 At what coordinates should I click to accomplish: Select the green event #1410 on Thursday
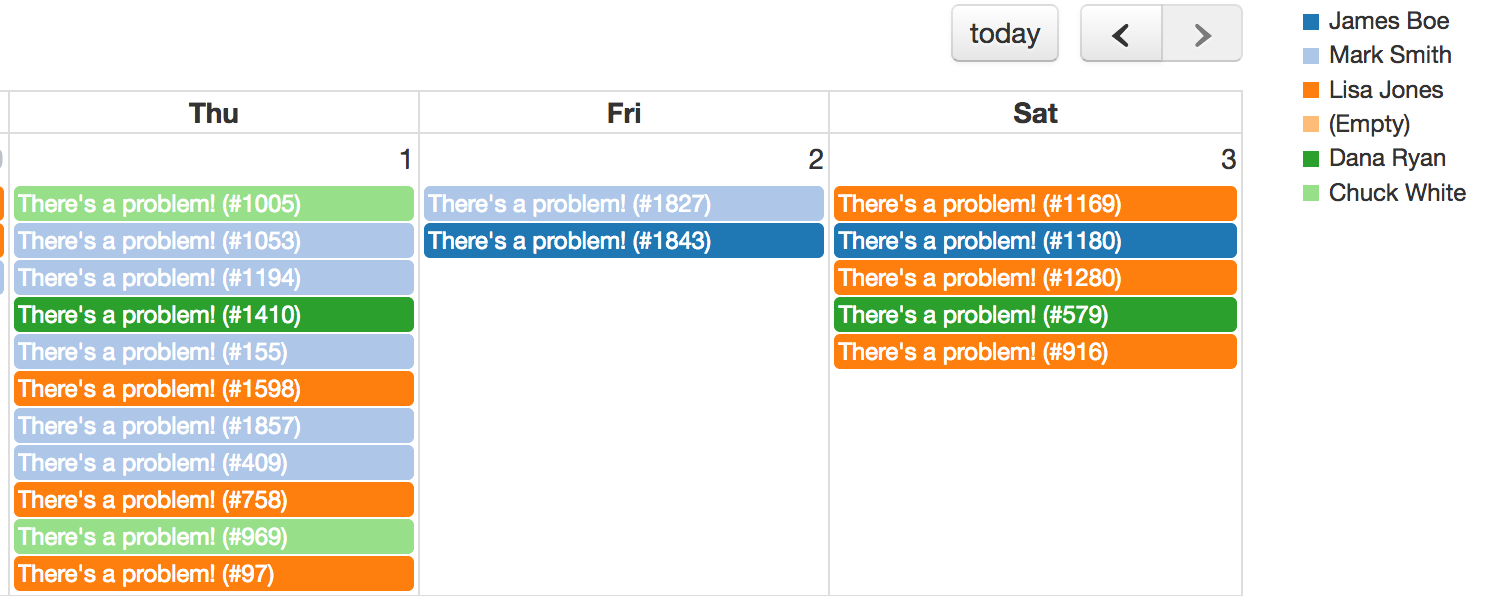pos(213,314)
